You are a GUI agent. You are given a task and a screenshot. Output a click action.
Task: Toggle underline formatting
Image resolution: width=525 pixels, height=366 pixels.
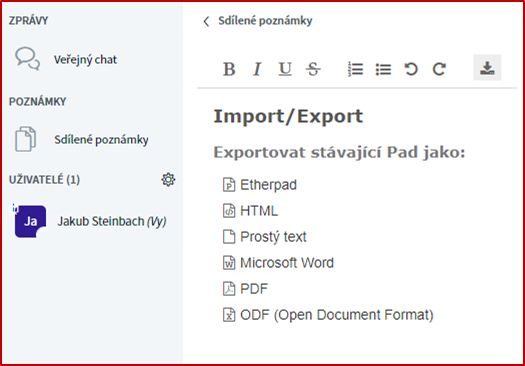pyautogui.click(x=285, y=69)
